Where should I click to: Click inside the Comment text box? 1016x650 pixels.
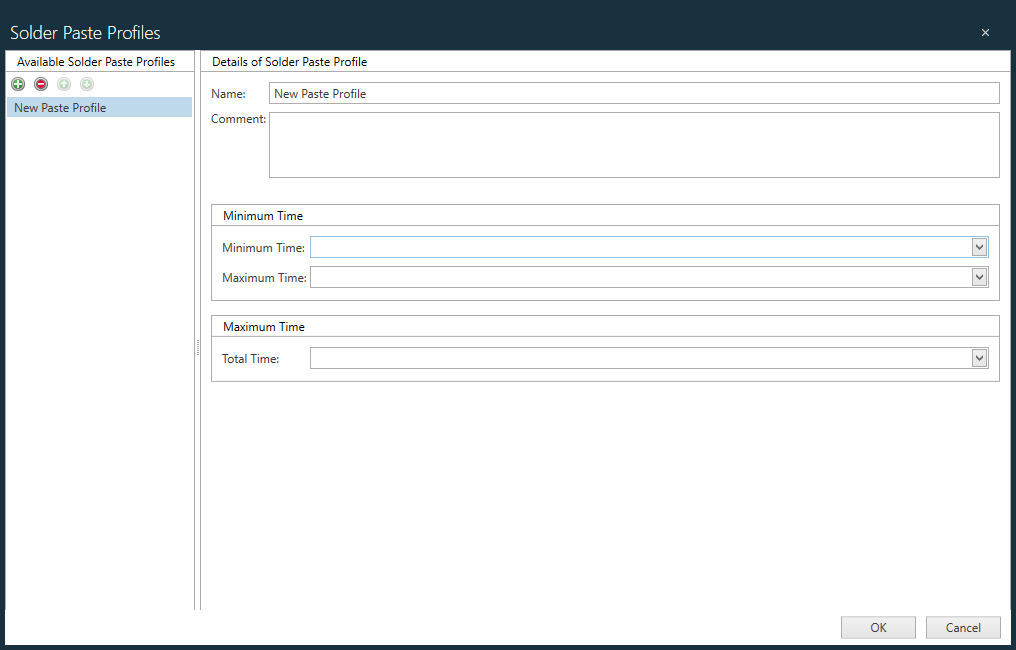coord(600,145)
